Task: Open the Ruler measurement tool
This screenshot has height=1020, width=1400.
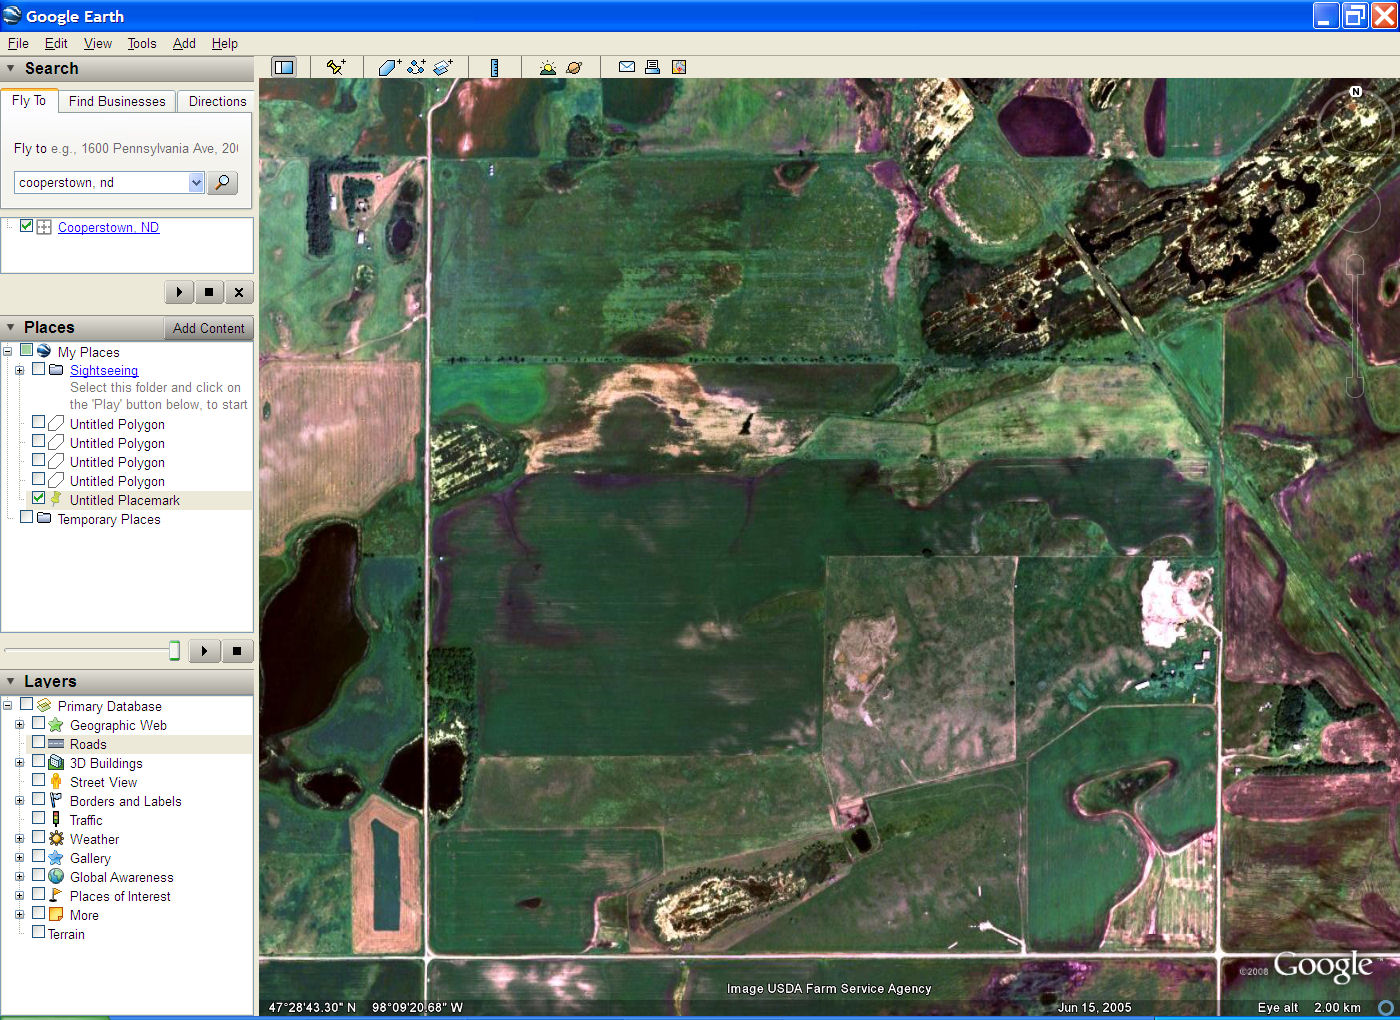Action: tap(494, 67)
